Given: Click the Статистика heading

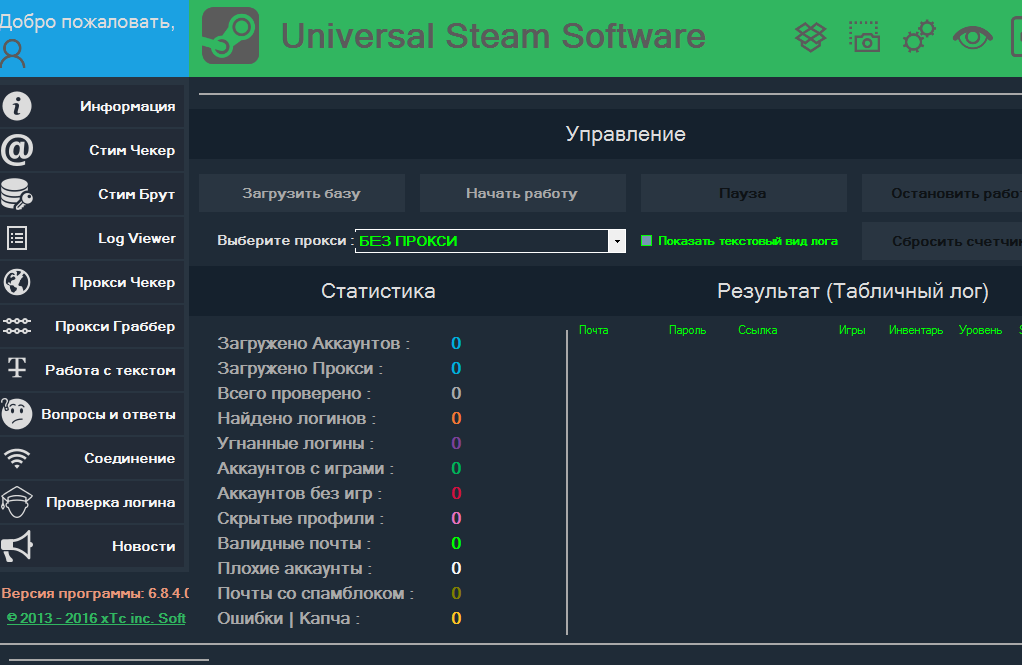Looking at the screenshot, I should point(378,291).
